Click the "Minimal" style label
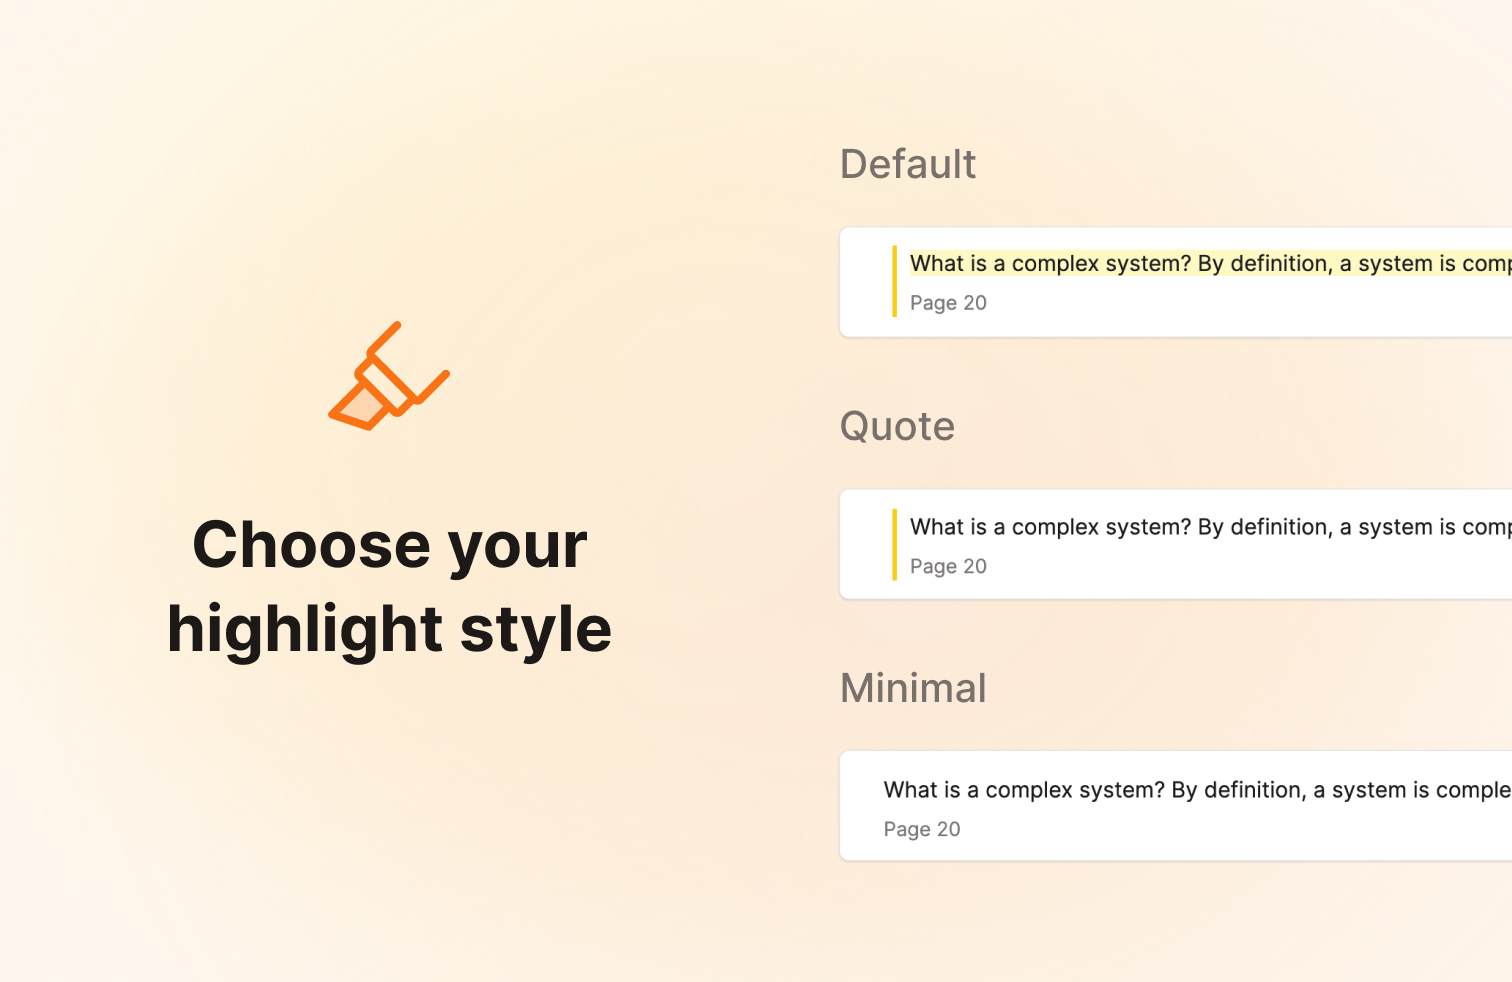Viewport: 1512px width, 982px height. coord(913,688)
